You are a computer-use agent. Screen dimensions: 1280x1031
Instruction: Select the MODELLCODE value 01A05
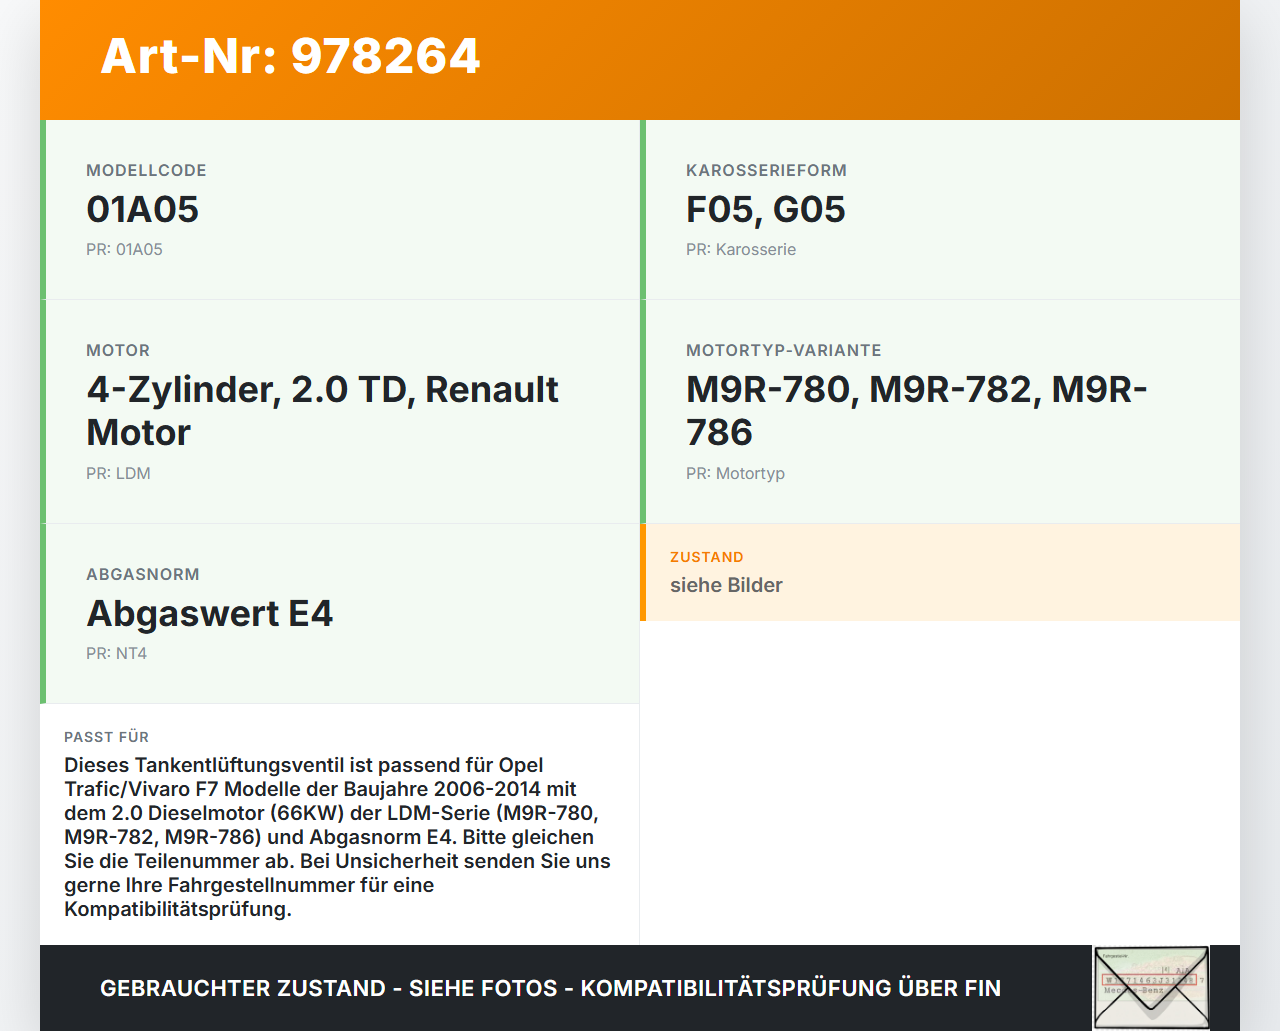pos(142,210)
